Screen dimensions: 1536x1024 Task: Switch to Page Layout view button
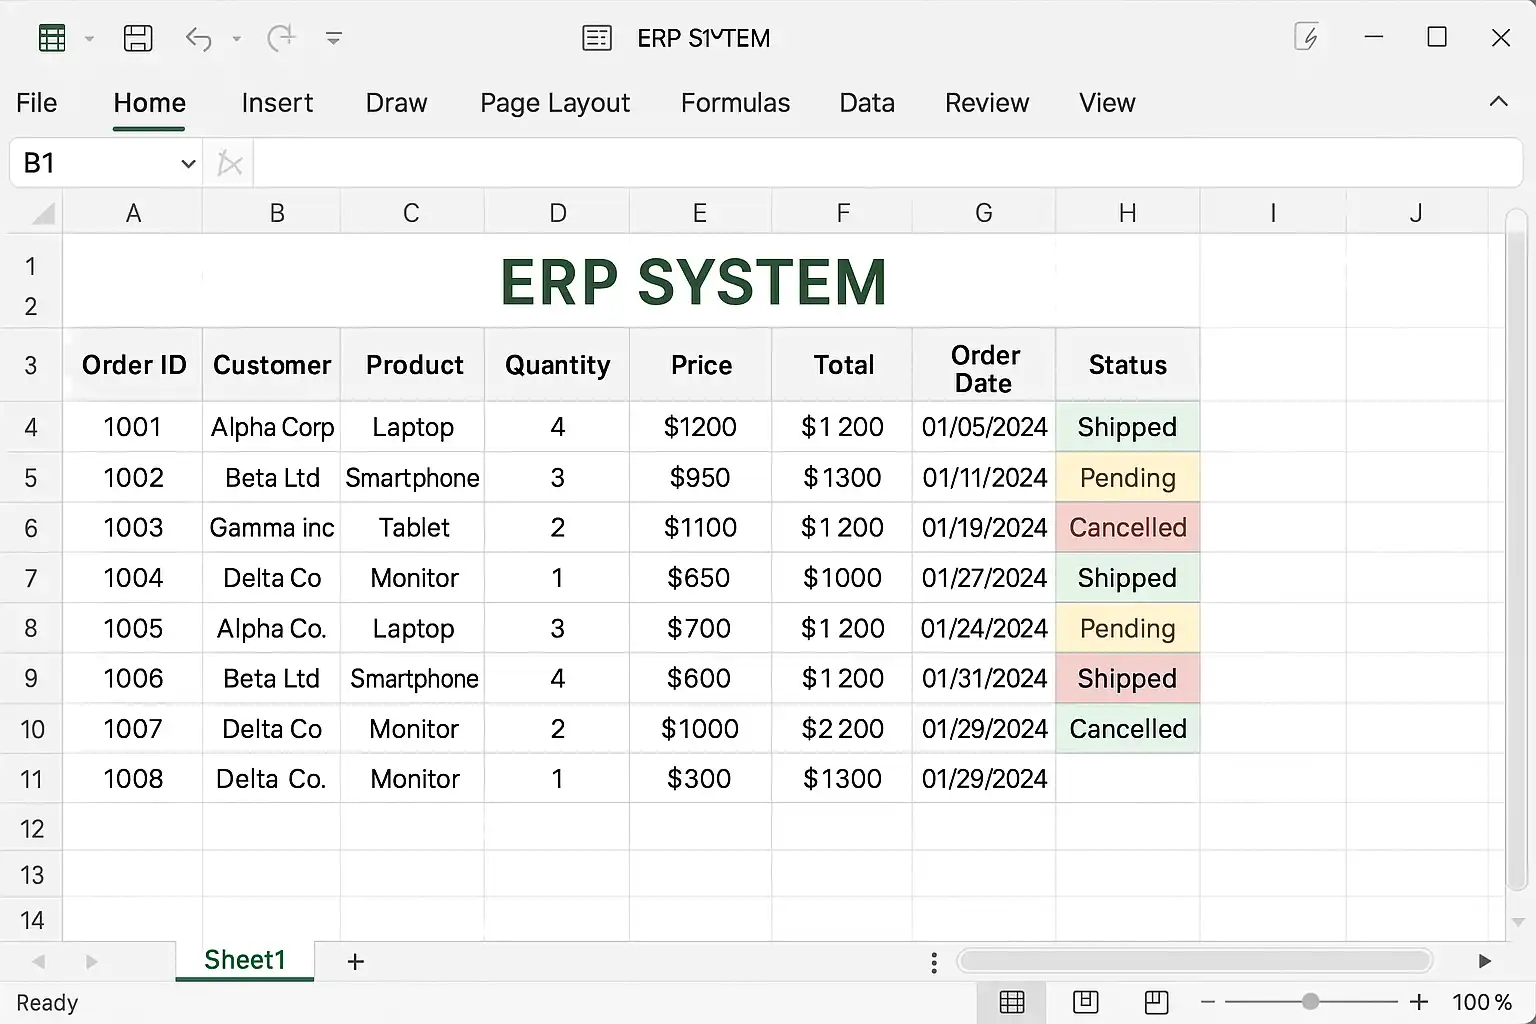1085,1001
